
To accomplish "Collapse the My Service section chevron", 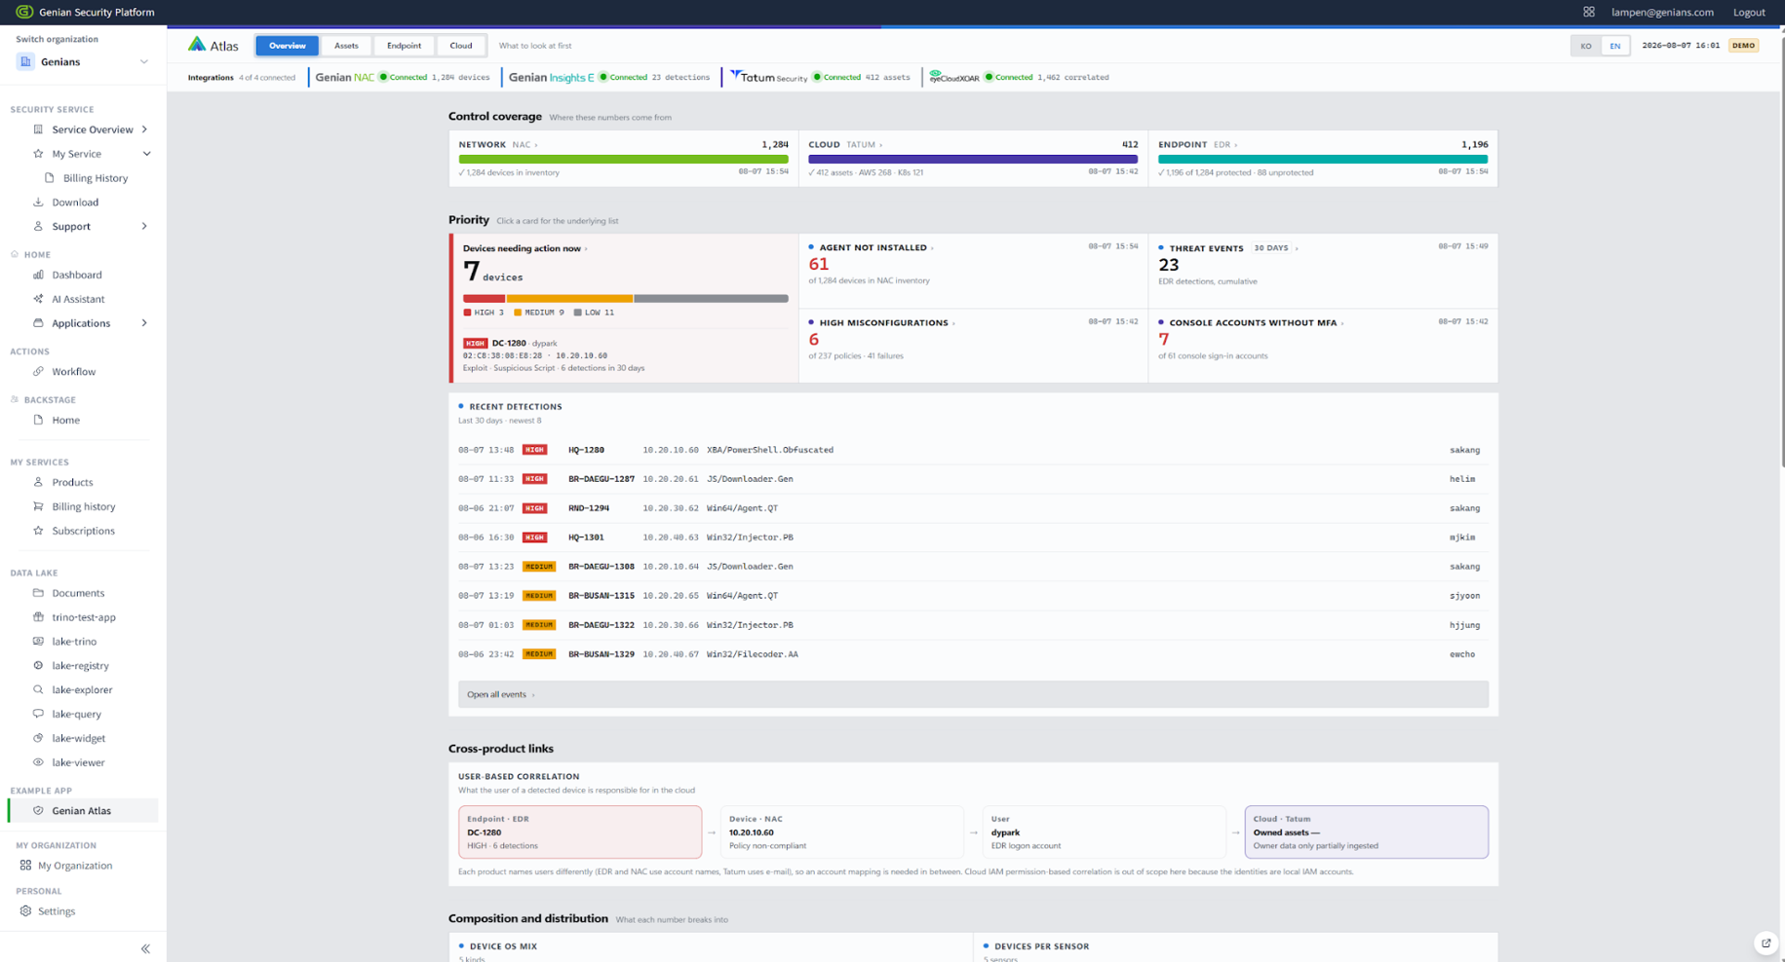I will pos(146,154).
